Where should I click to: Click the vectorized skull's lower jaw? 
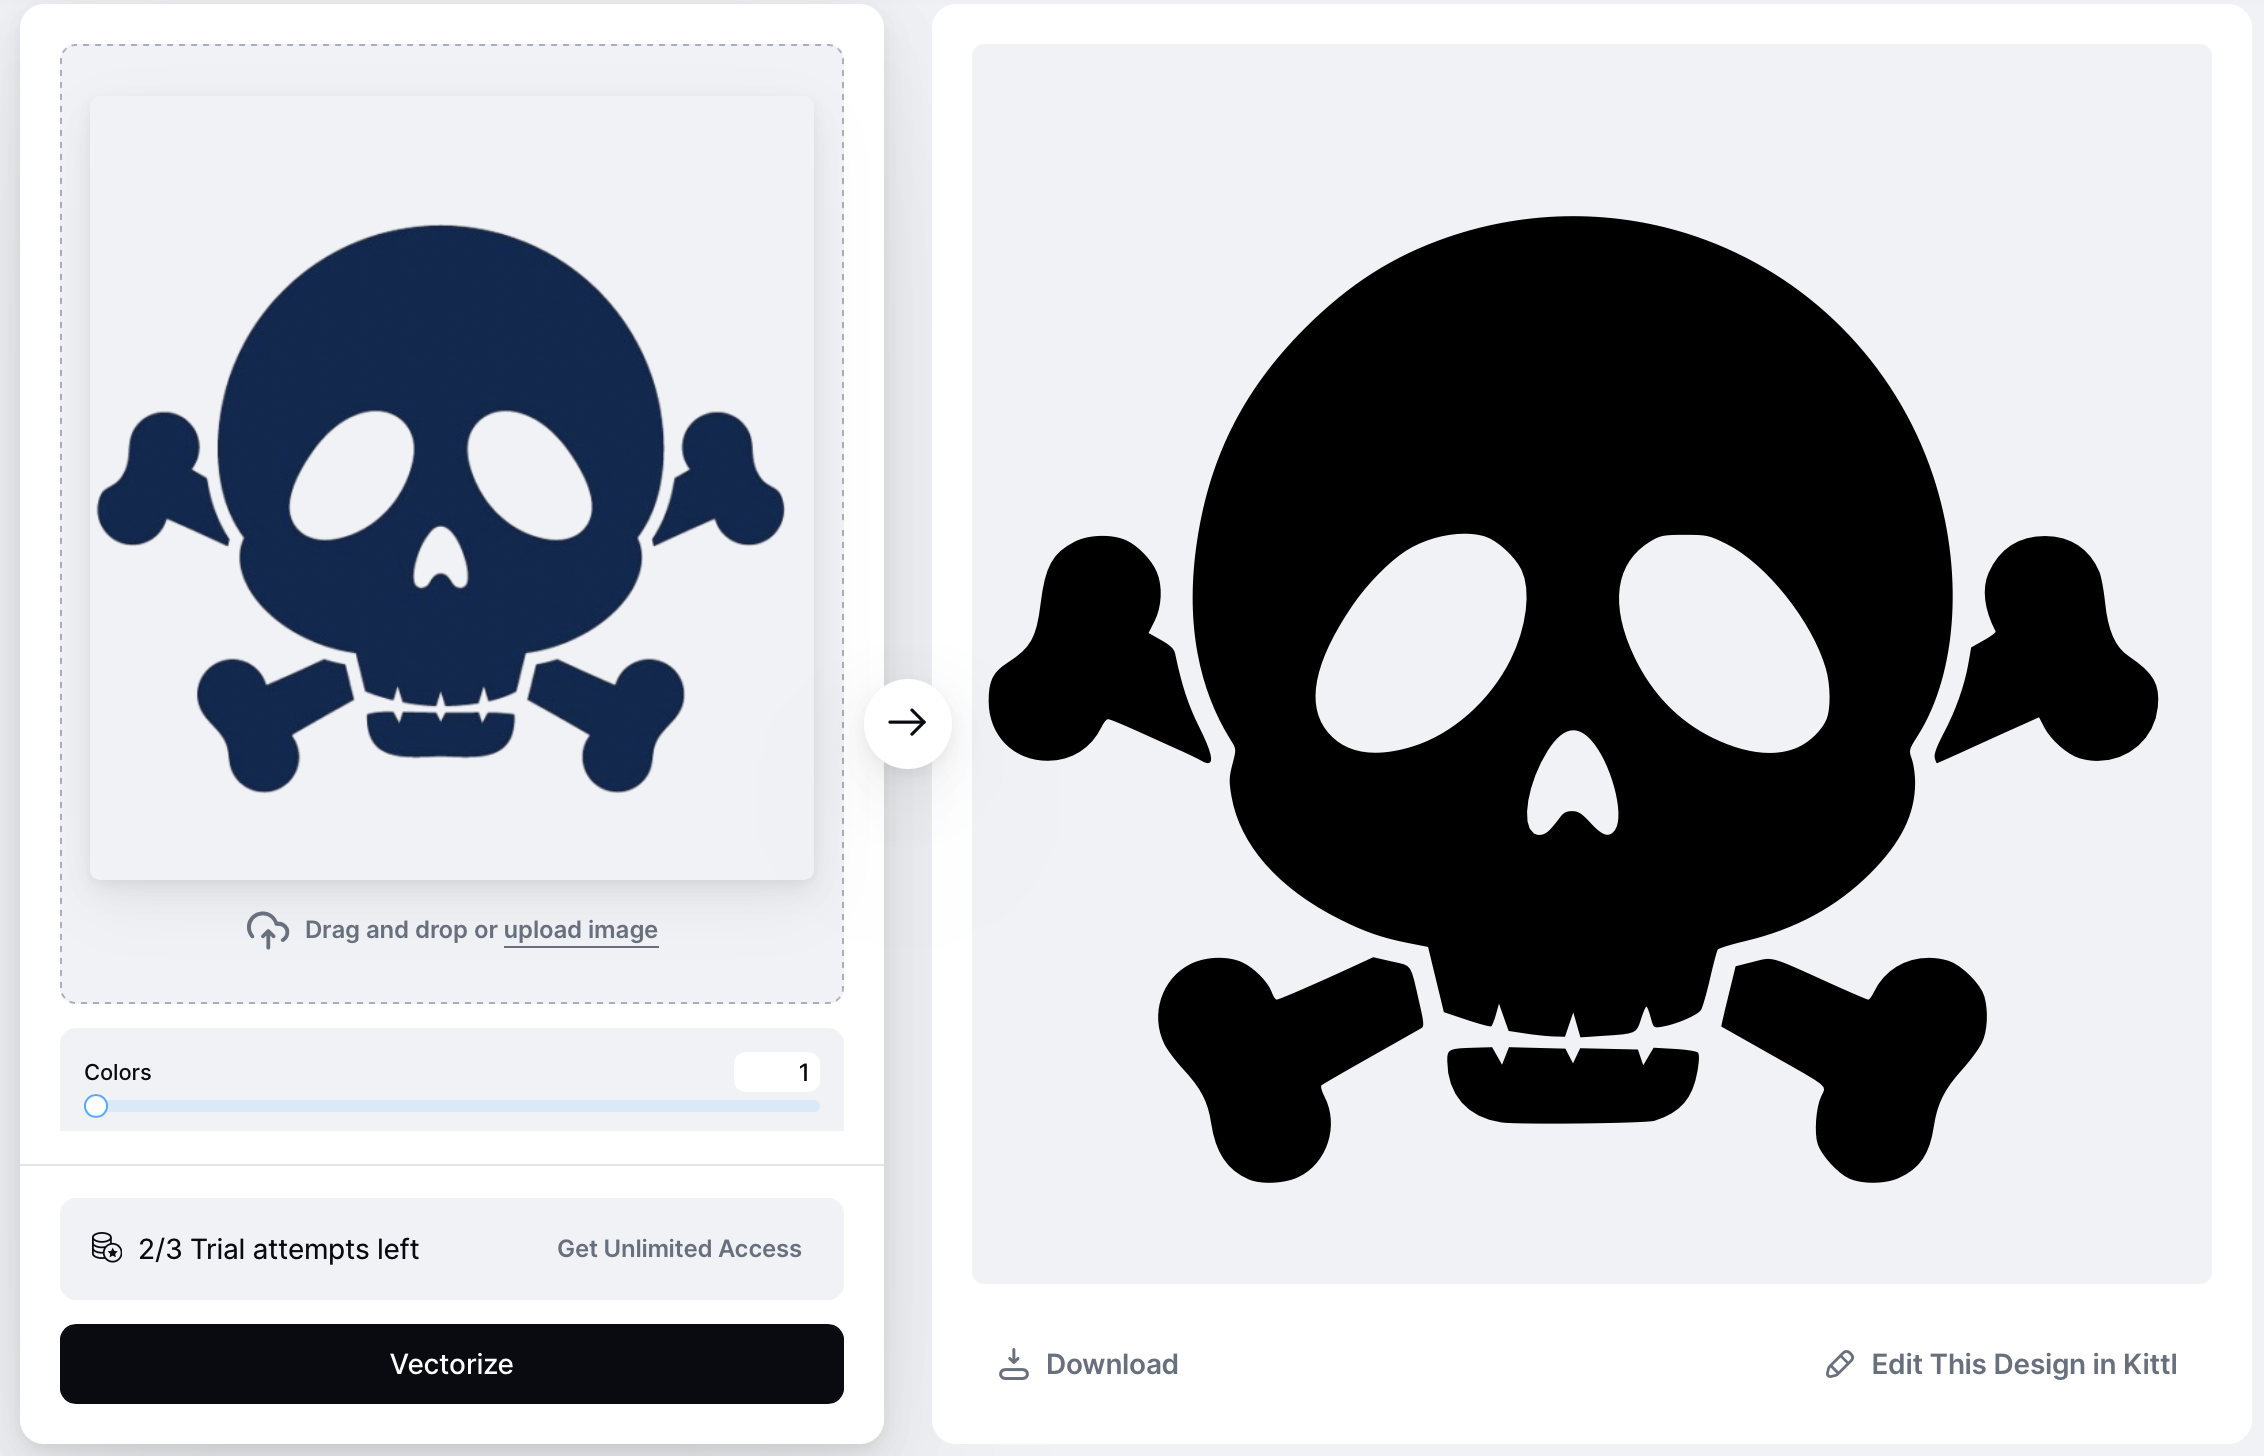[x=1571, y=1090]
